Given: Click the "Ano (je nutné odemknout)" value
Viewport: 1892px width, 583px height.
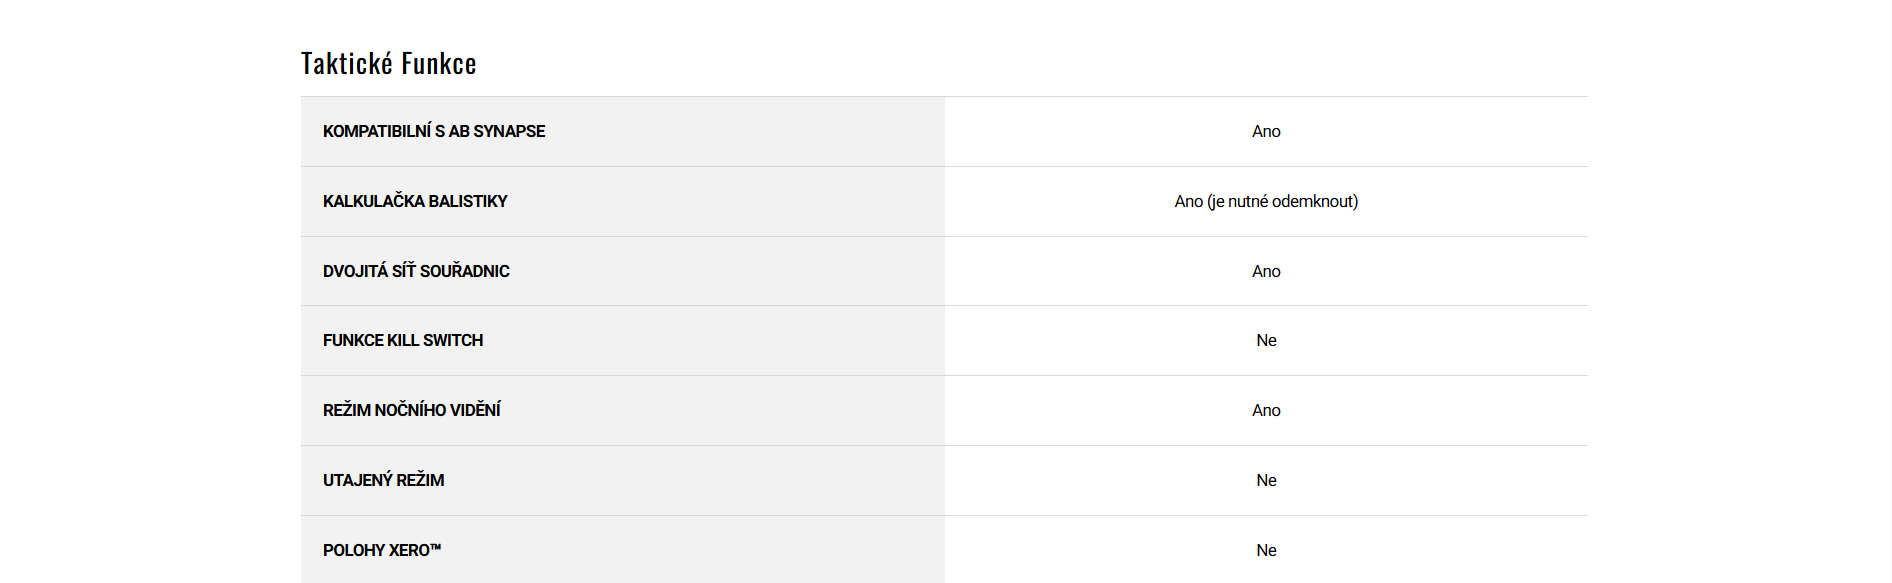Looking at the screenshot, I should pyautogui.click(x=1266, y=201).
